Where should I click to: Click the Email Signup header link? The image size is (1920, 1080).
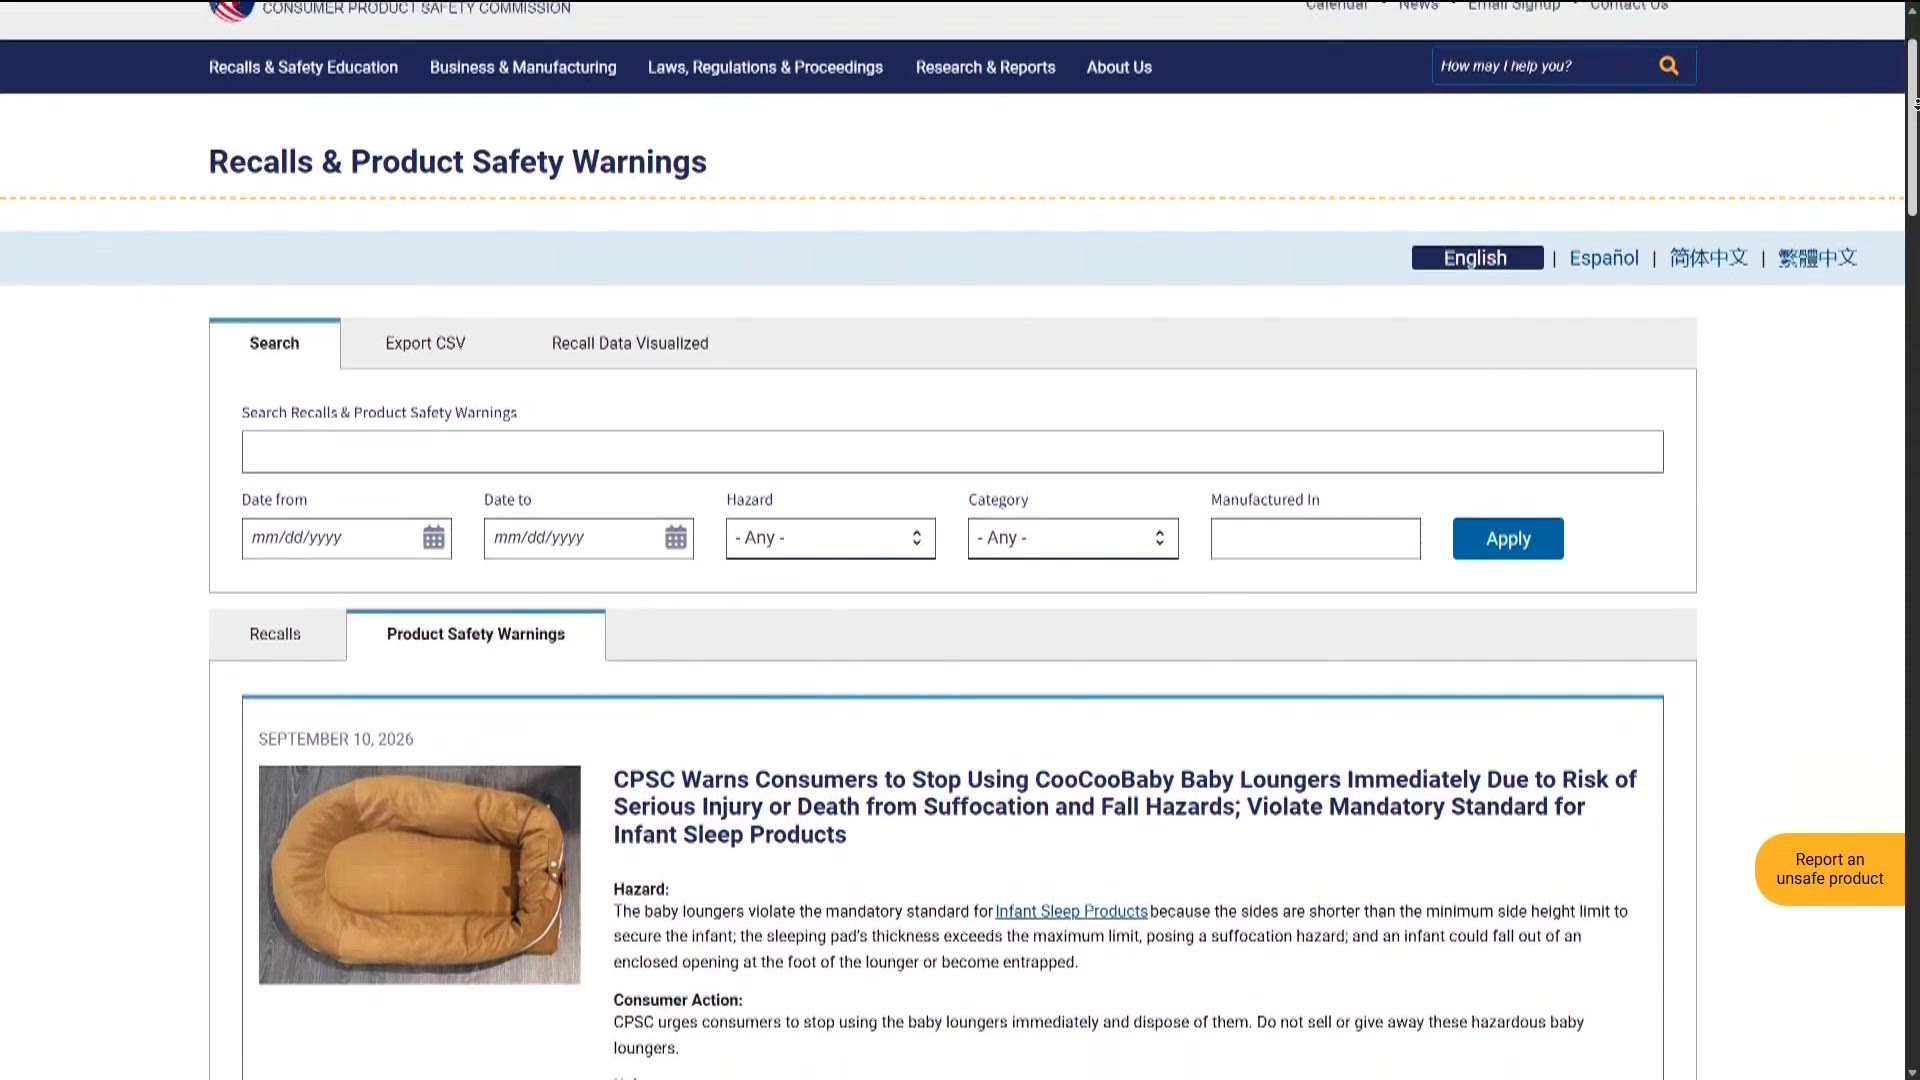pos(1513,6)
